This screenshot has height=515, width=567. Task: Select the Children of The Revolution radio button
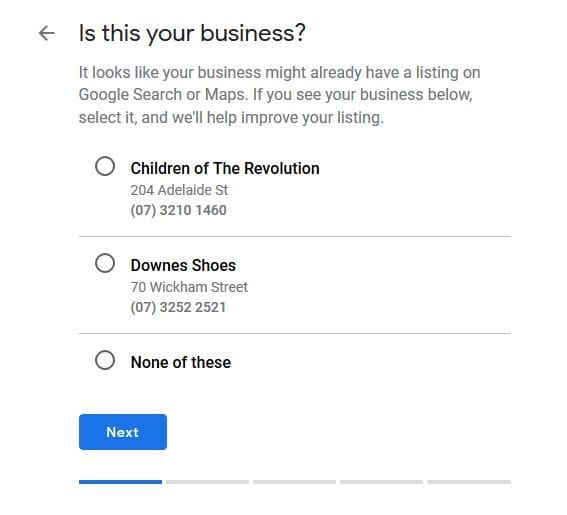click(105, 166)
